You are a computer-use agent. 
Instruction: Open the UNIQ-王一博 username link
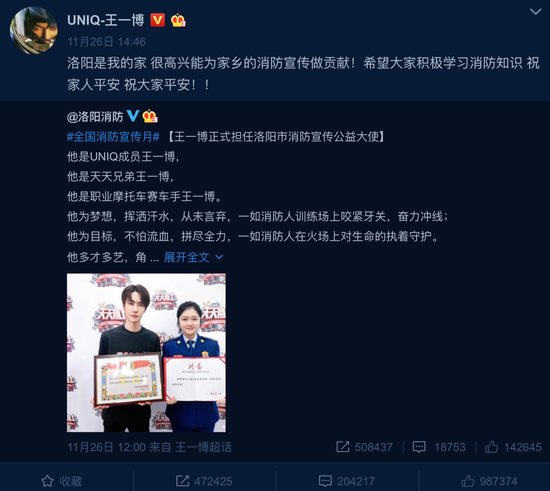pos(106,20)
